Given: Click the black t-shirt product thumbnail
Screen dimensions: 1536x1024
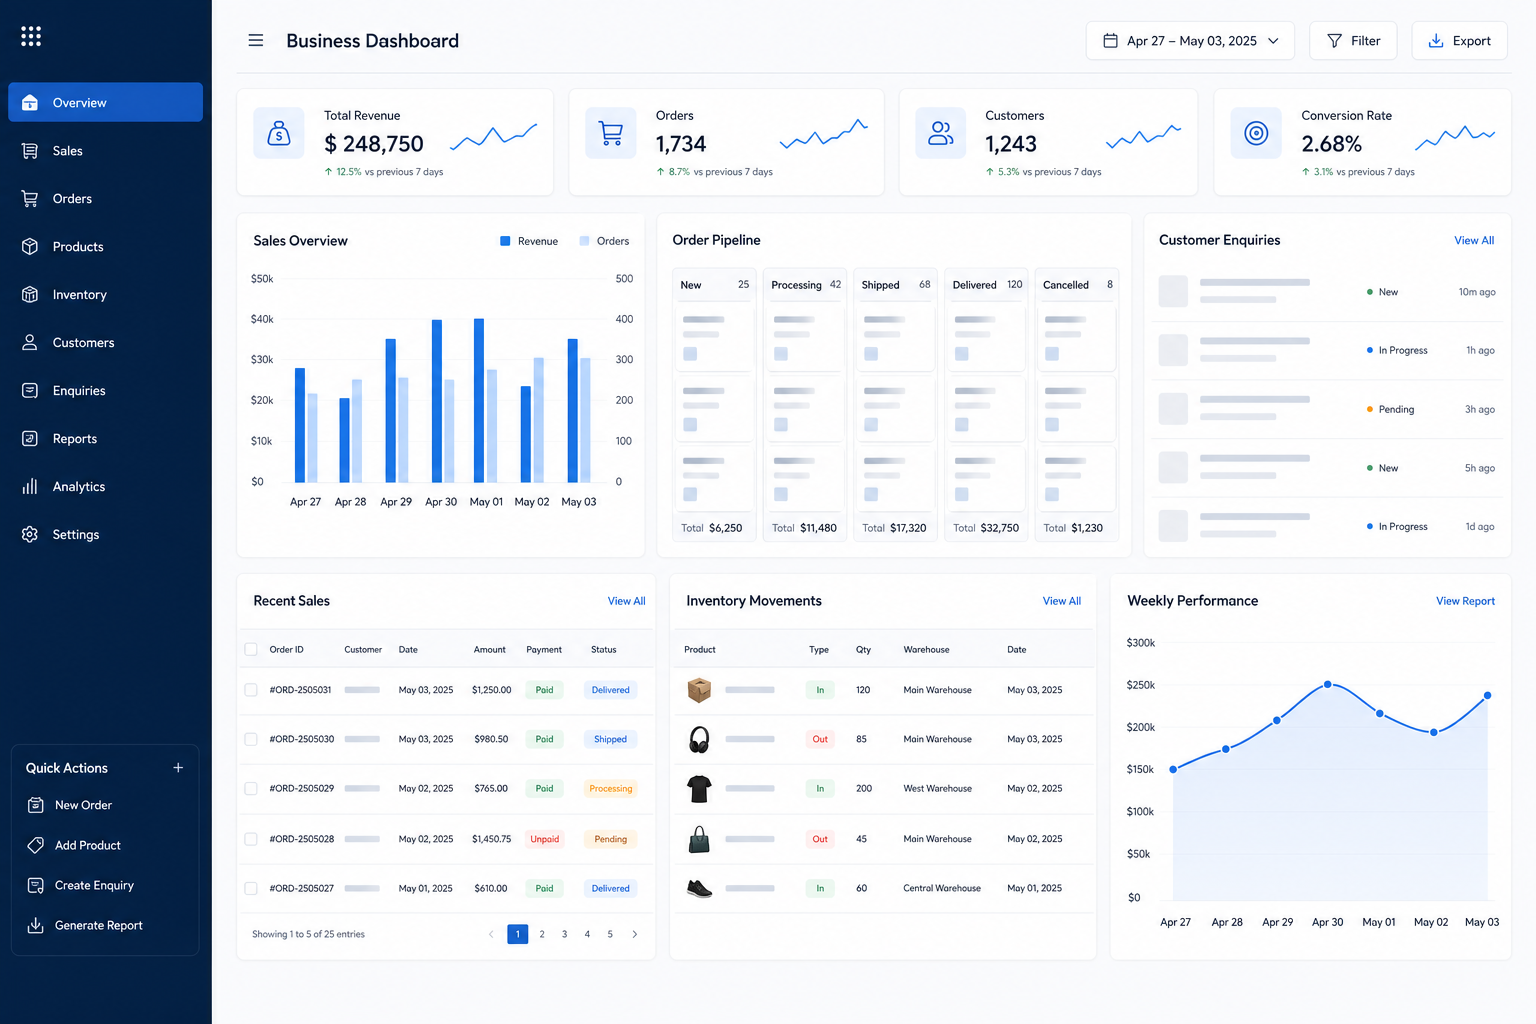Looking at the screenshot, I should [x=699, y=789].
